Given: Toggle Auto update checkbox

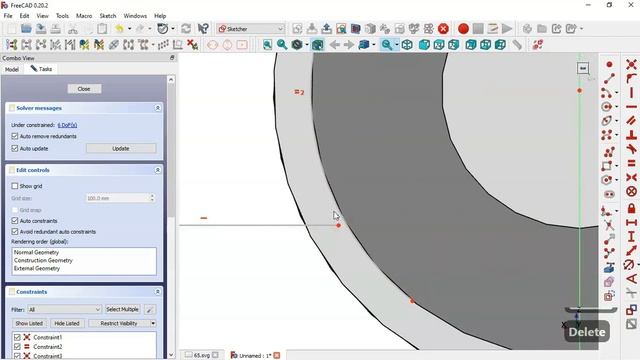Looking at the screenshot, I should pyautogui.click(x=15, y=148).
